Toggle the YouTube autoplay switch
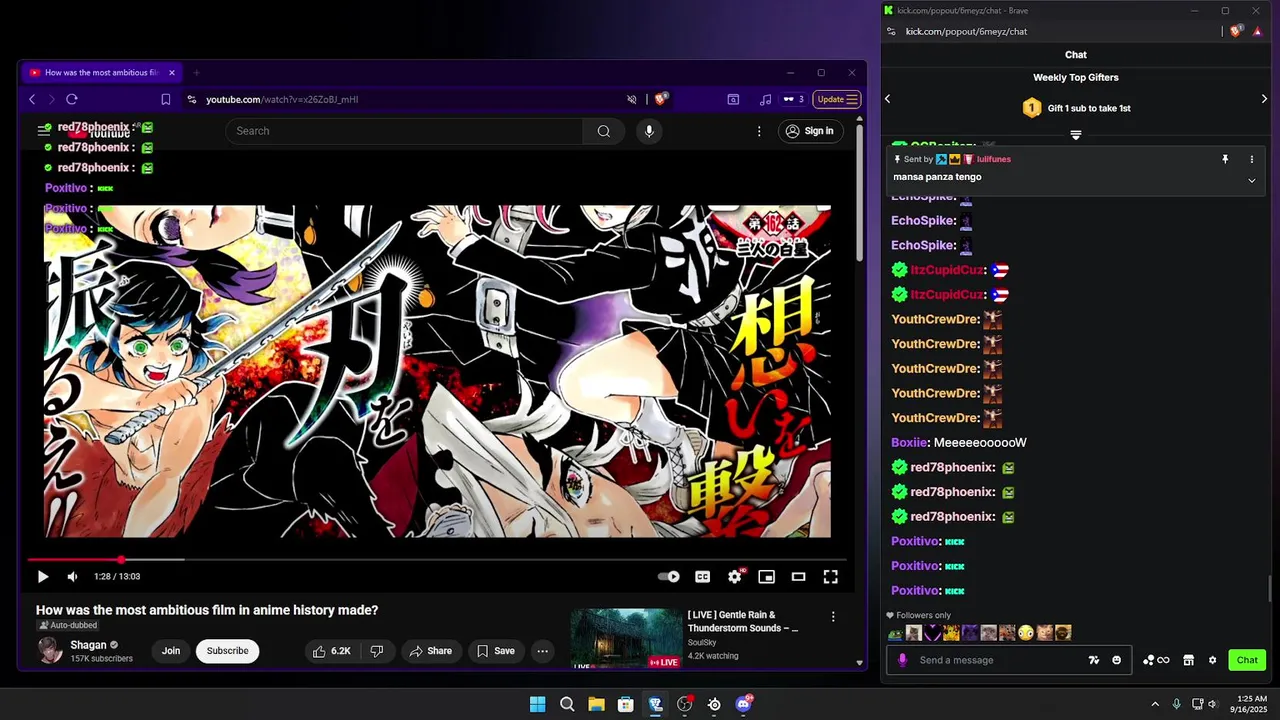 [x=669, y=577]
